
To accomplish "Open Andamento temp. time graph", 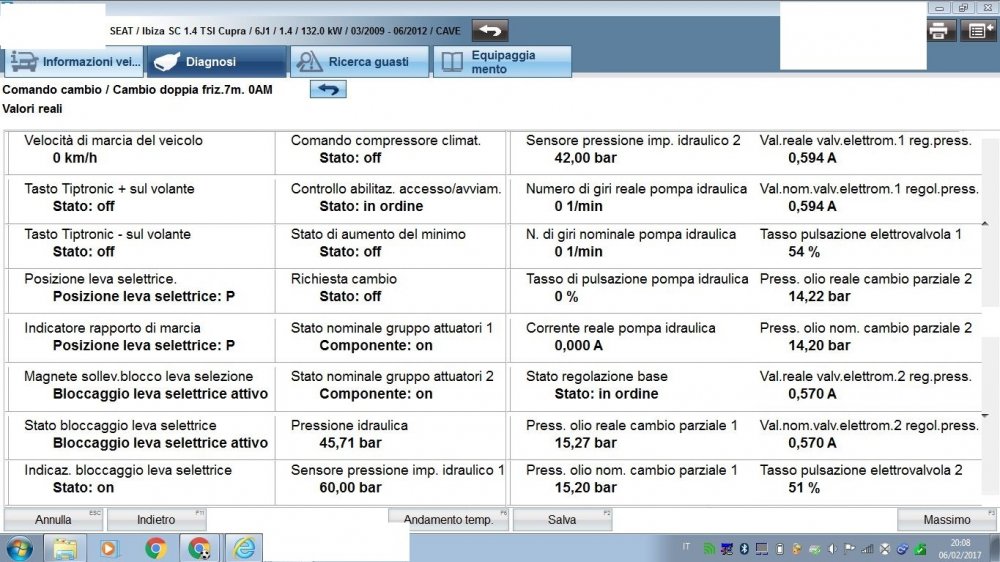I will (448, 520).
